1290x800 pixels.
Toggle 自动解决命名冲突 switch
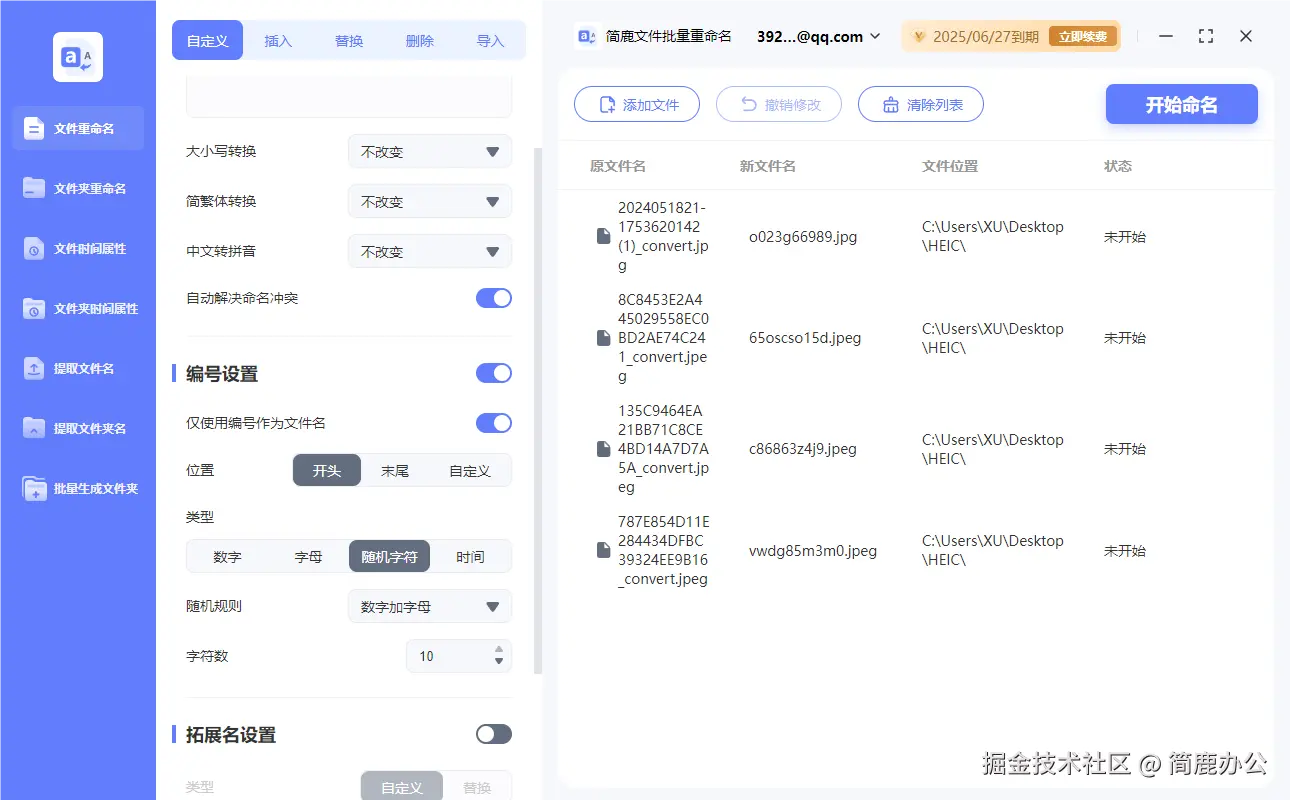(x=494, y=298)
